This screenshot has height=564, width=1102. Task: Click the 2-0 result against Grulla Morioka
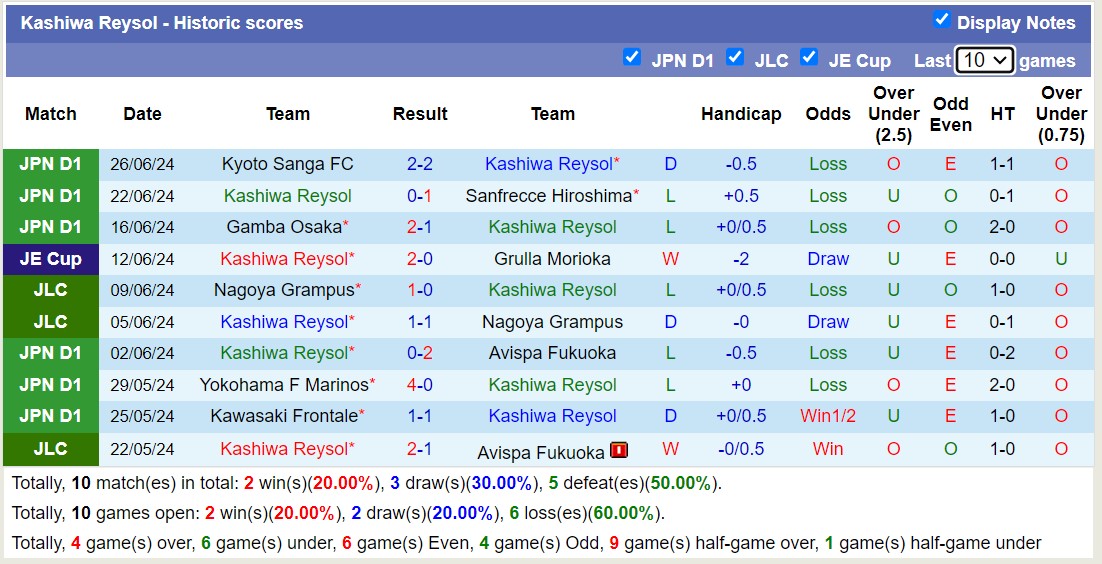(x=419, y=259)
